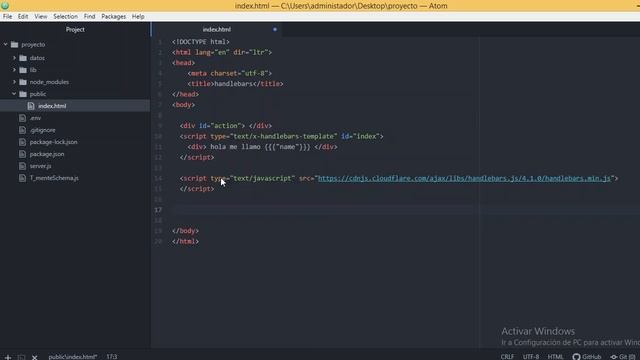
Task: Click the package.json file icon
Action: 22,154
